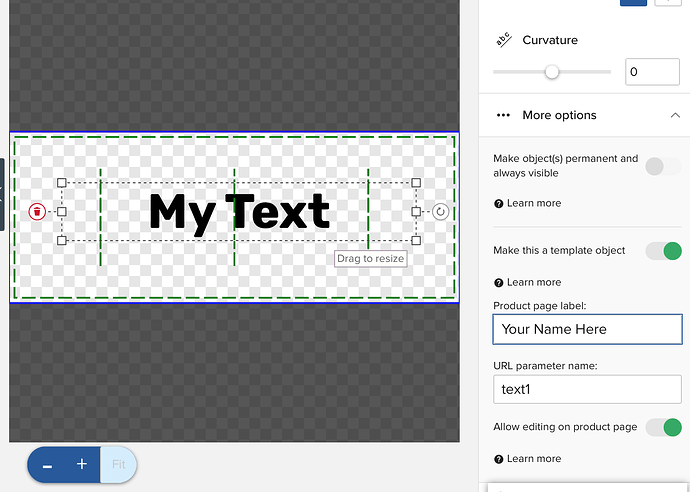Click the three-dots More options icon
Screen dimensions: 690x492
pyautogui.click(x=503, y=115)
